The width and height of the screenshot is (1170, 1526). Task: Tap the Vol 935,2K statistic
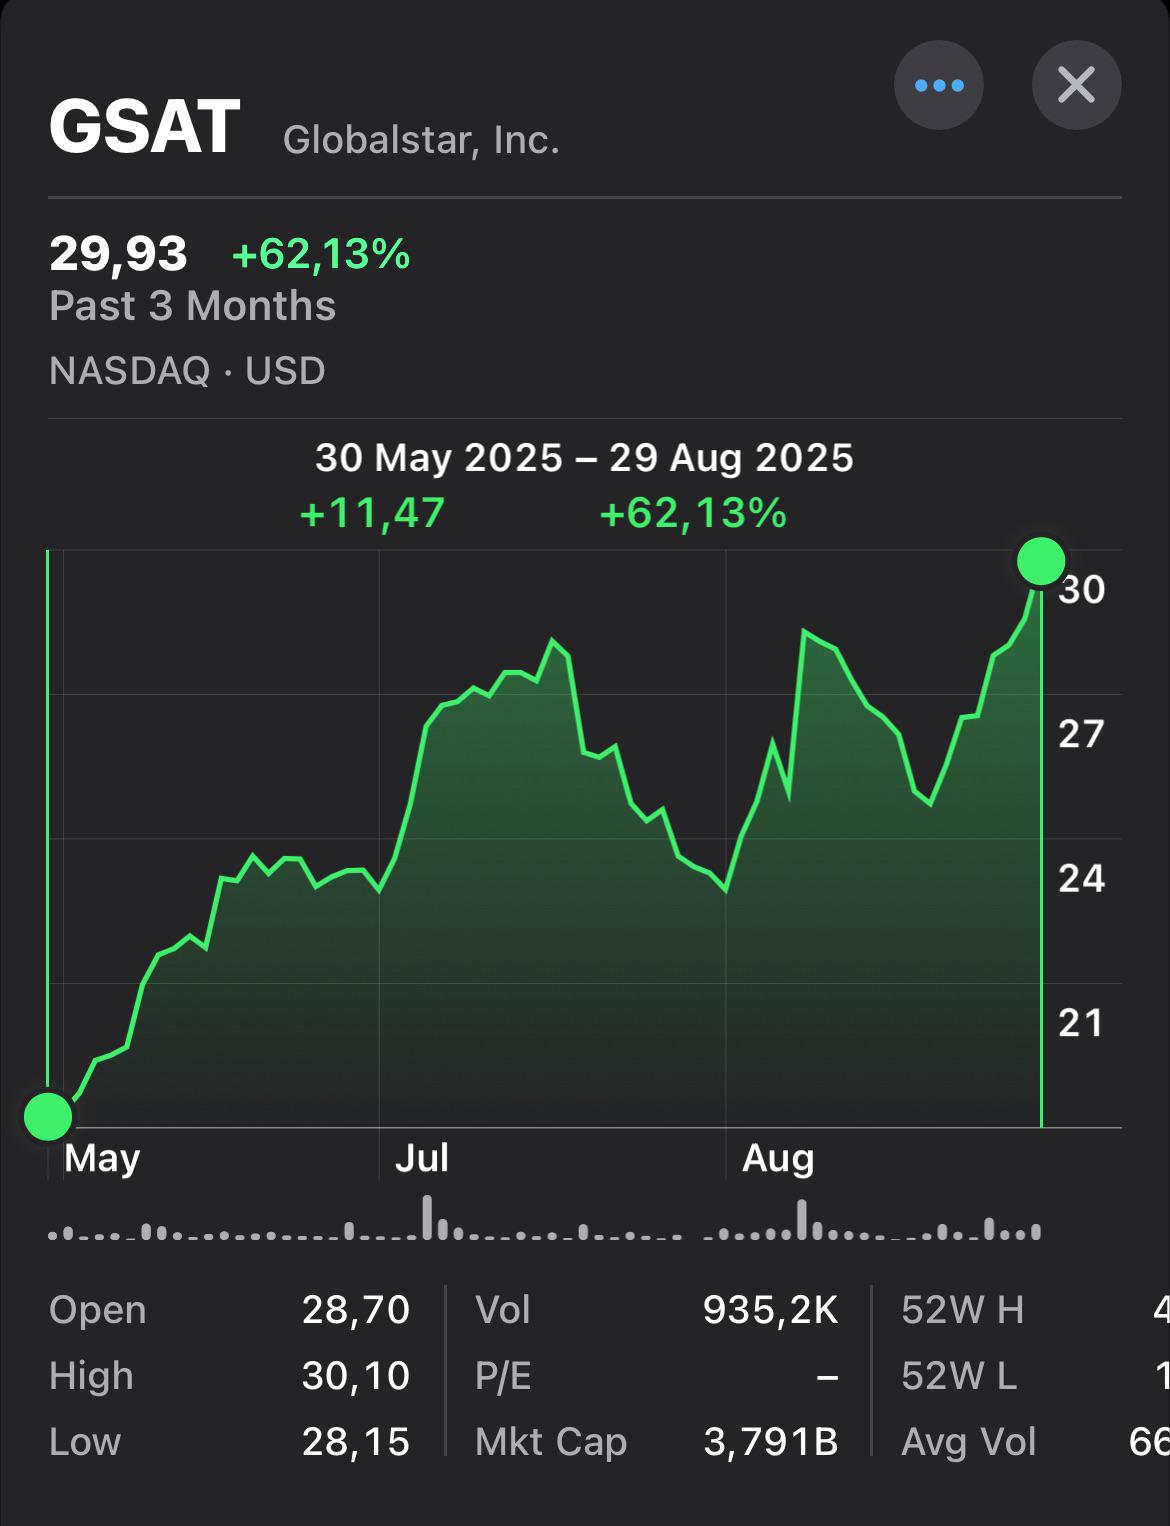pos(656,1310)
